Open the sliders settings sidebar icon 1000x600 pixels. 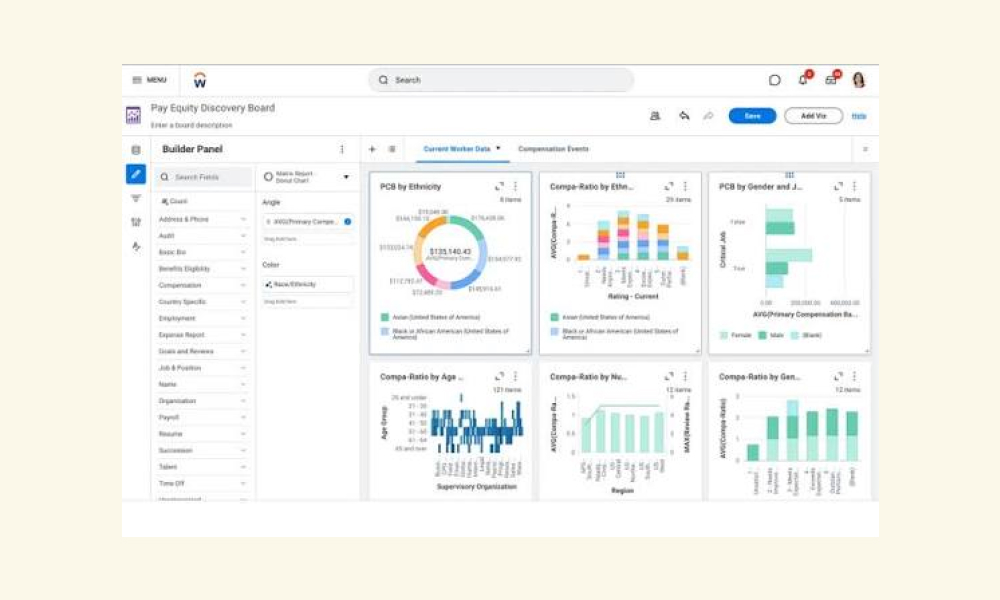(136, 222)
